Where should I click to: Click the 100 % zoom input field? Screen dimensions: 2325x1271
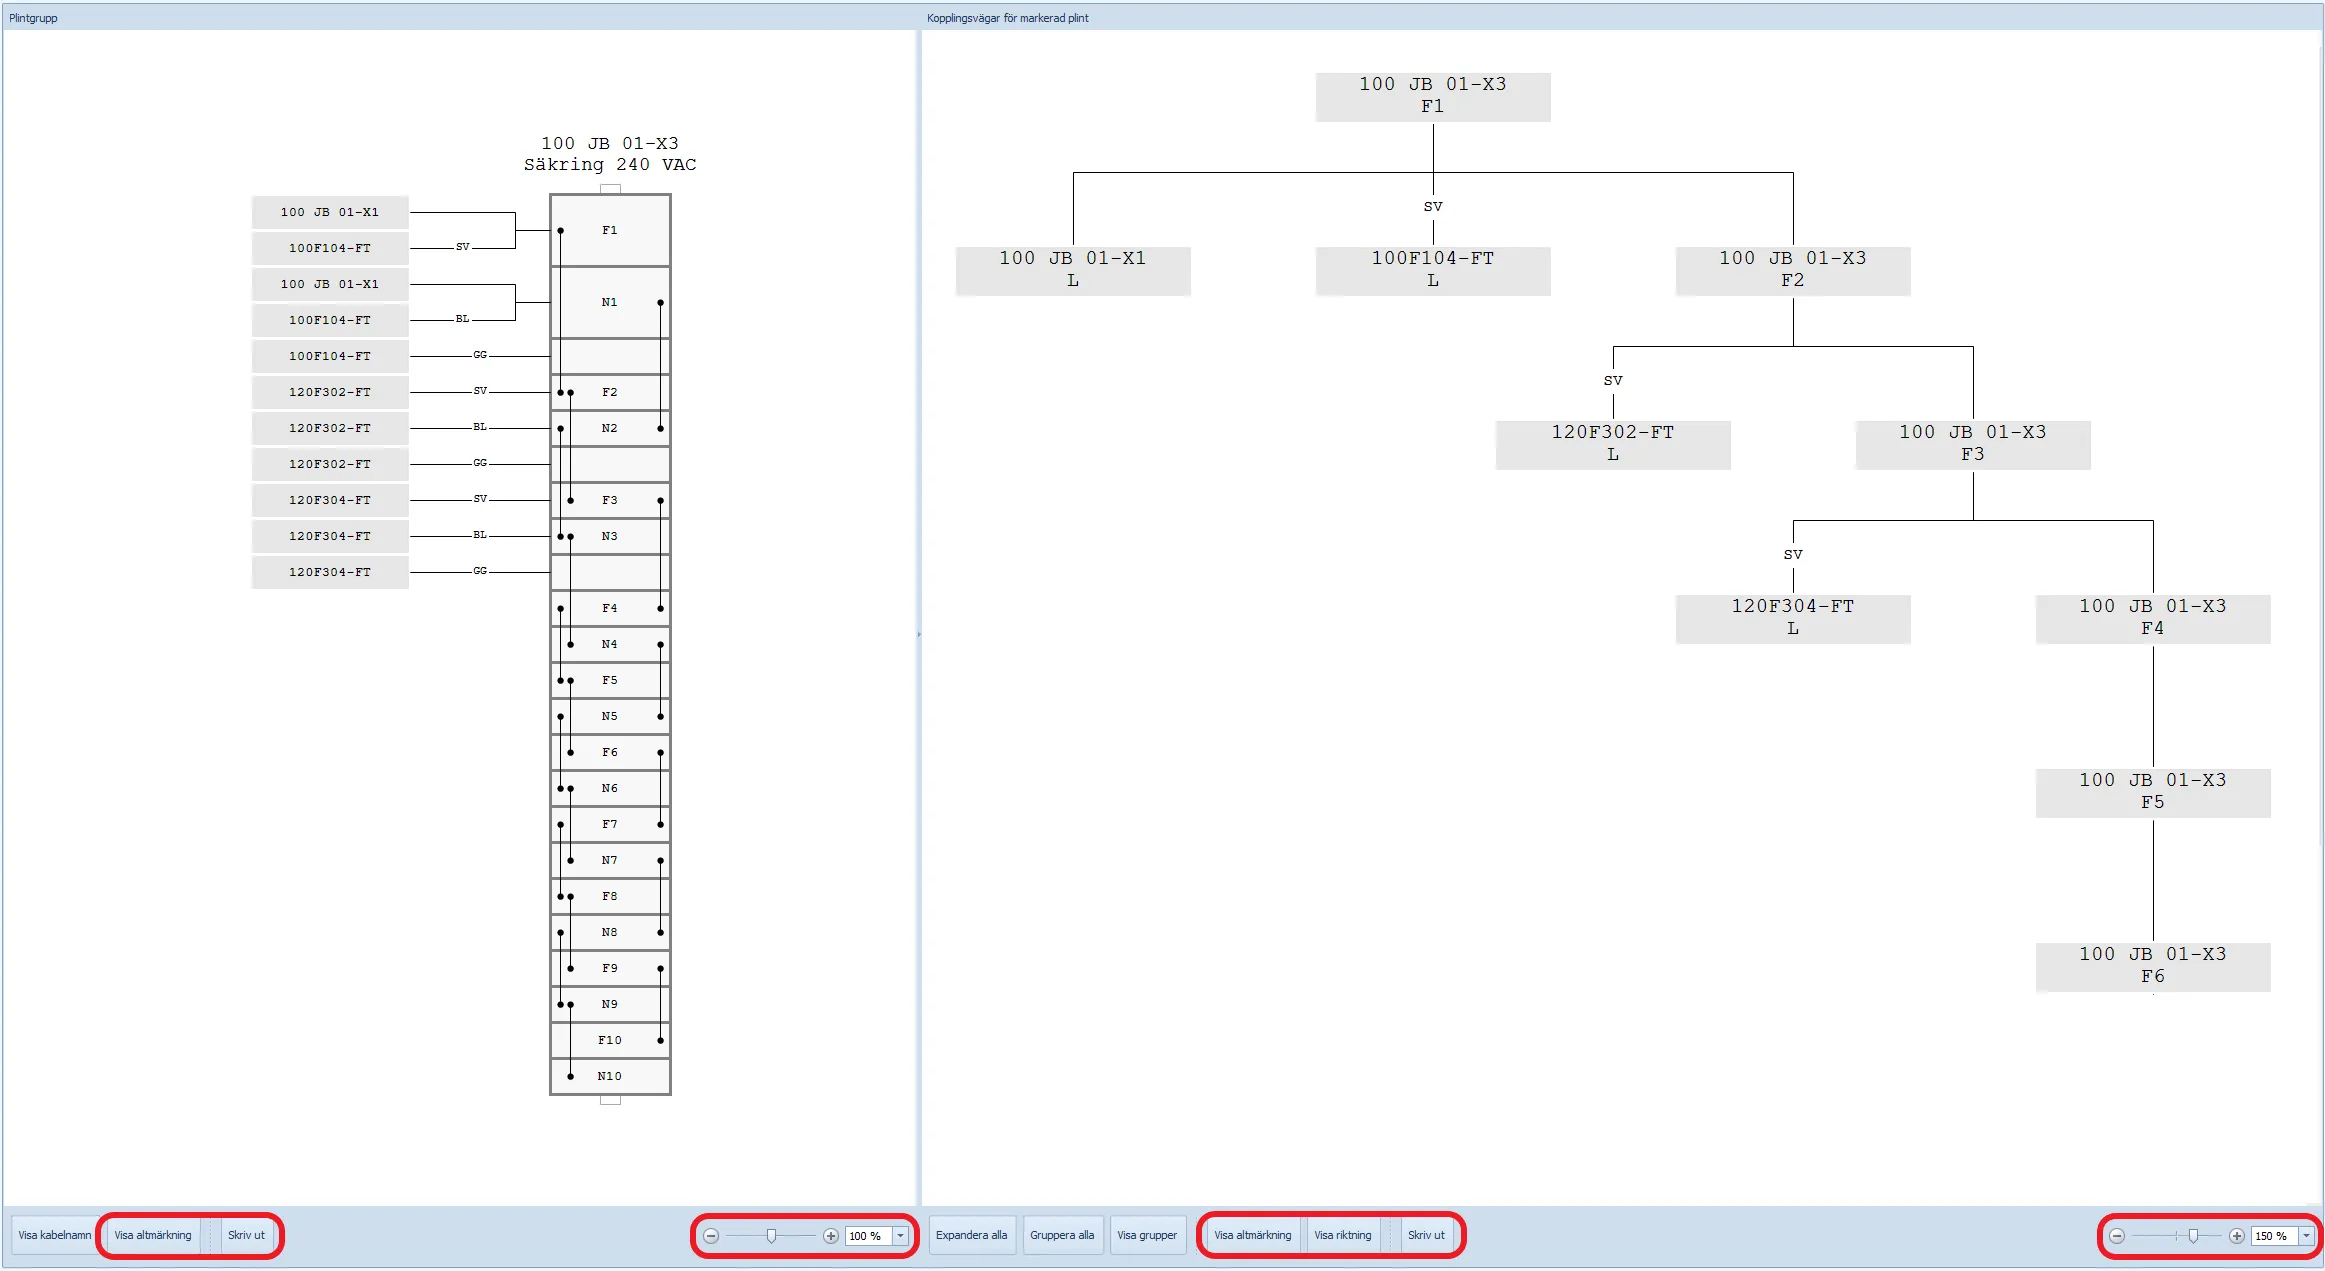(869, 1236)
